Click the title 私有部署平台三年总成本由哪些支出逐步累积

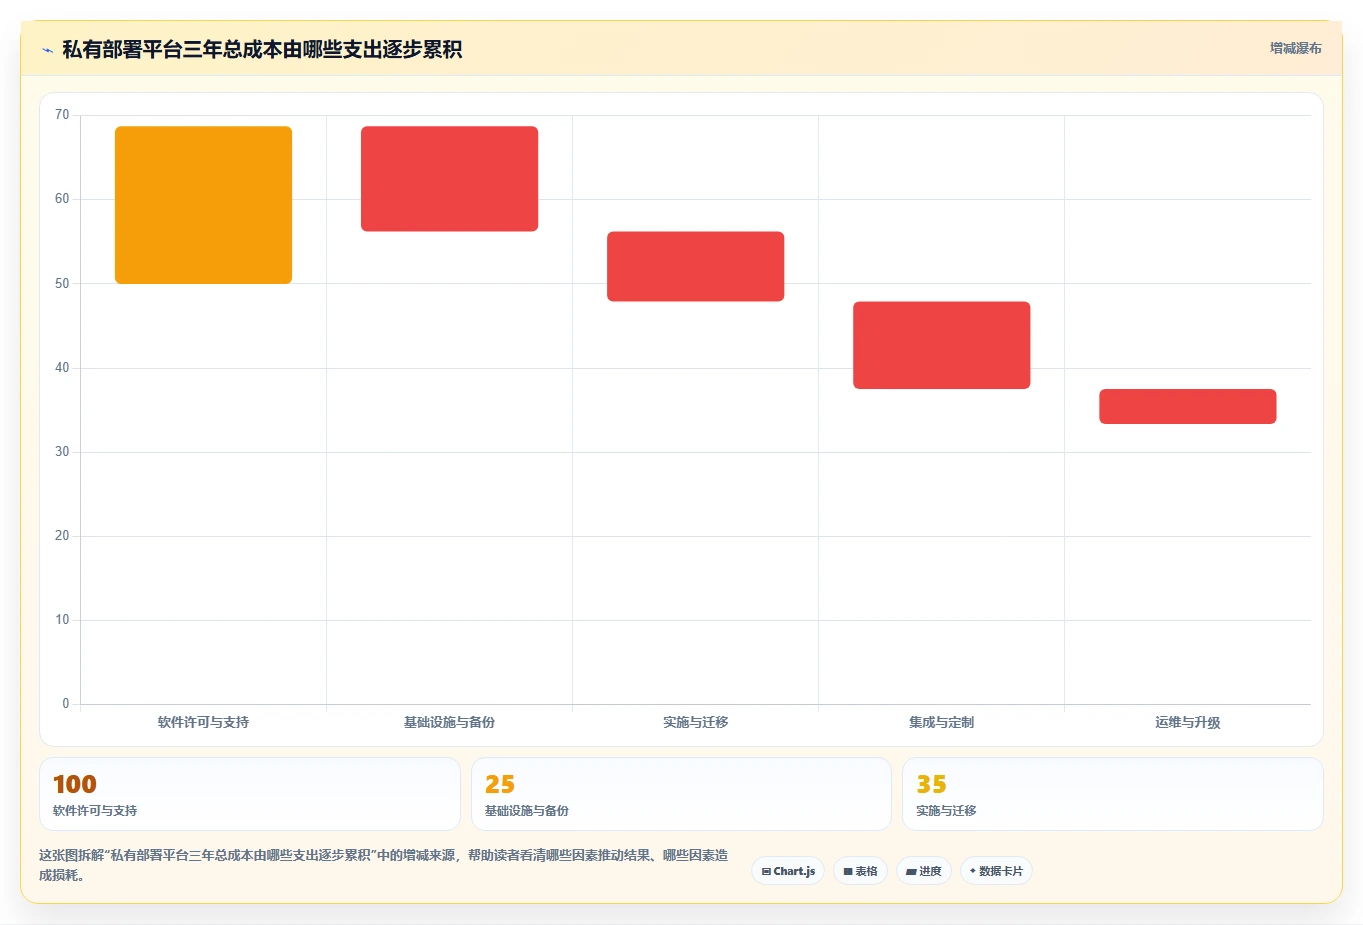click(x=262, y=49)
